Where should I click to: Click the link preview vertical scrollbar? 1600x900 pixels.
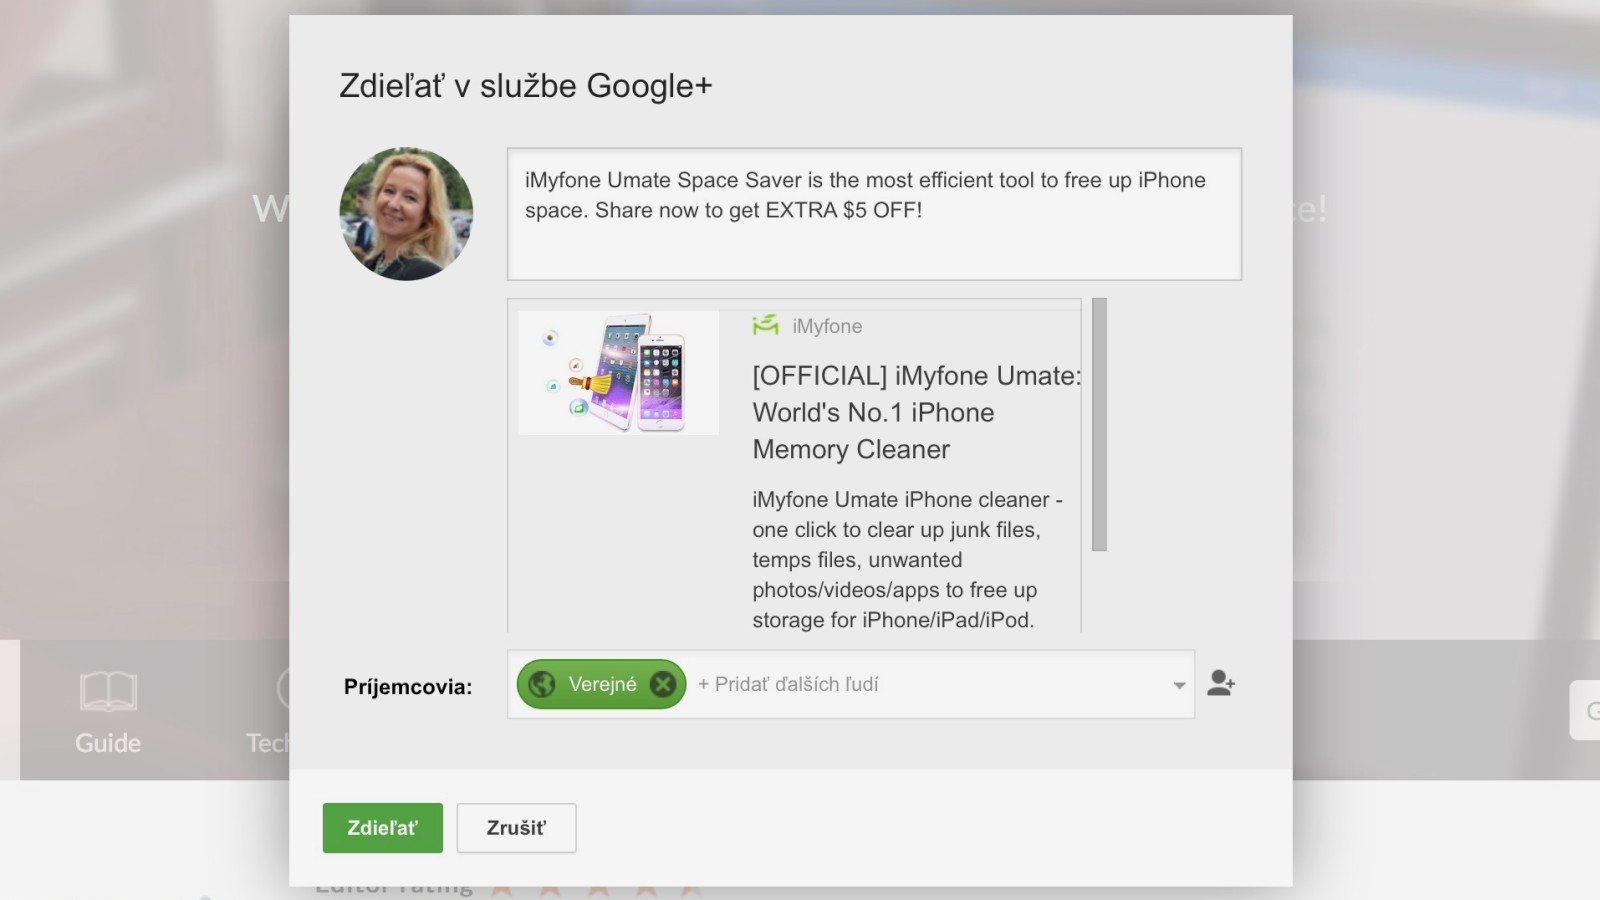coord(1099,424)
